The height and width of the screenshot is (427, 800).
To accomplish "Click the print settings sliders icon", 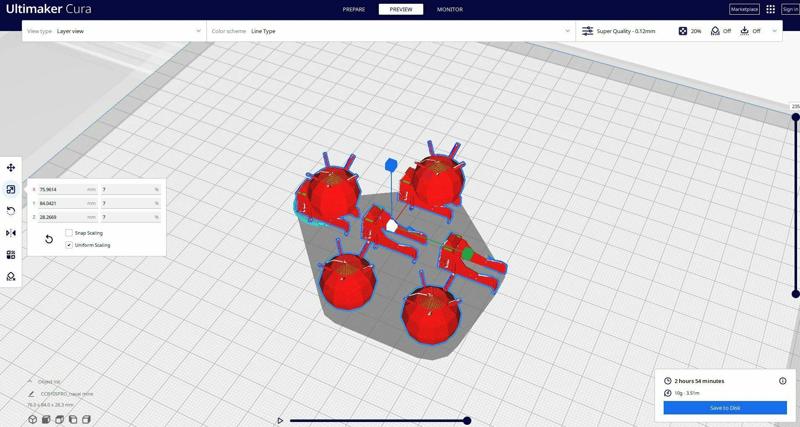I will pyautogui.click(x=588, y=31).
